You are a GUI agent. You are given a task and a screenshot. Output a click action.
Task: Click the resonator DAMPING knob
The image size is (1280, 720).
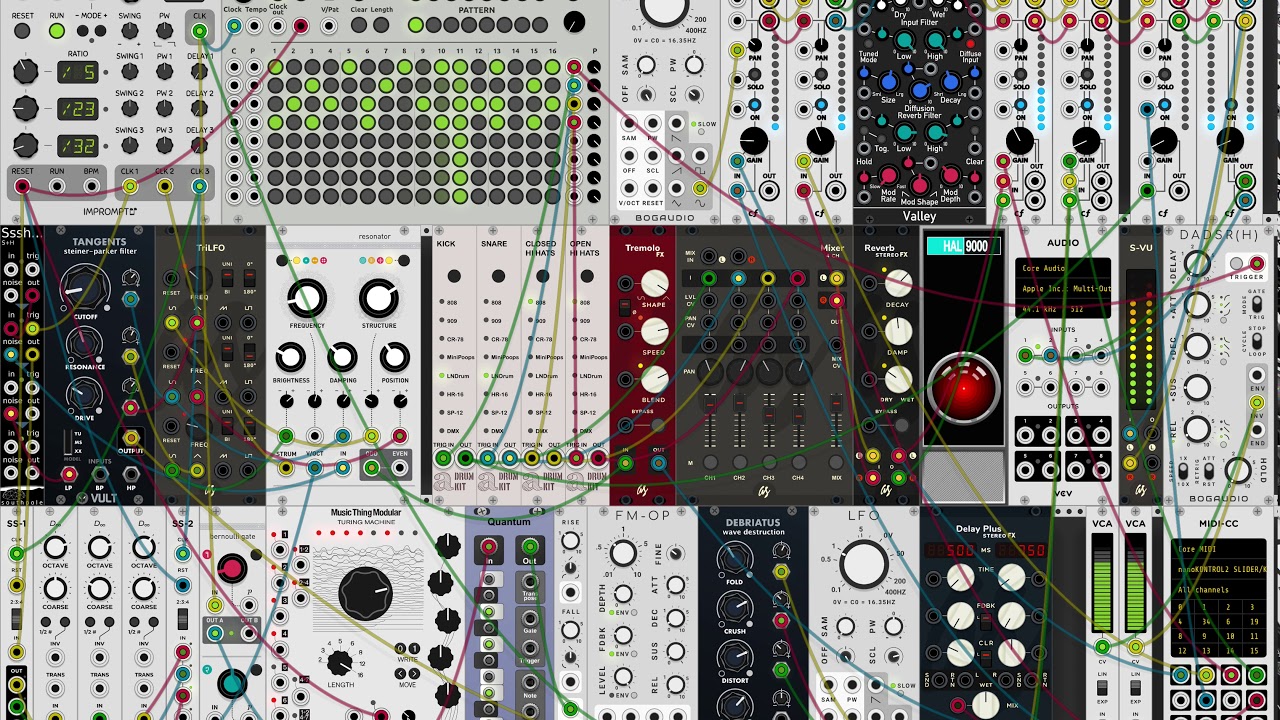tap(342, 357)
